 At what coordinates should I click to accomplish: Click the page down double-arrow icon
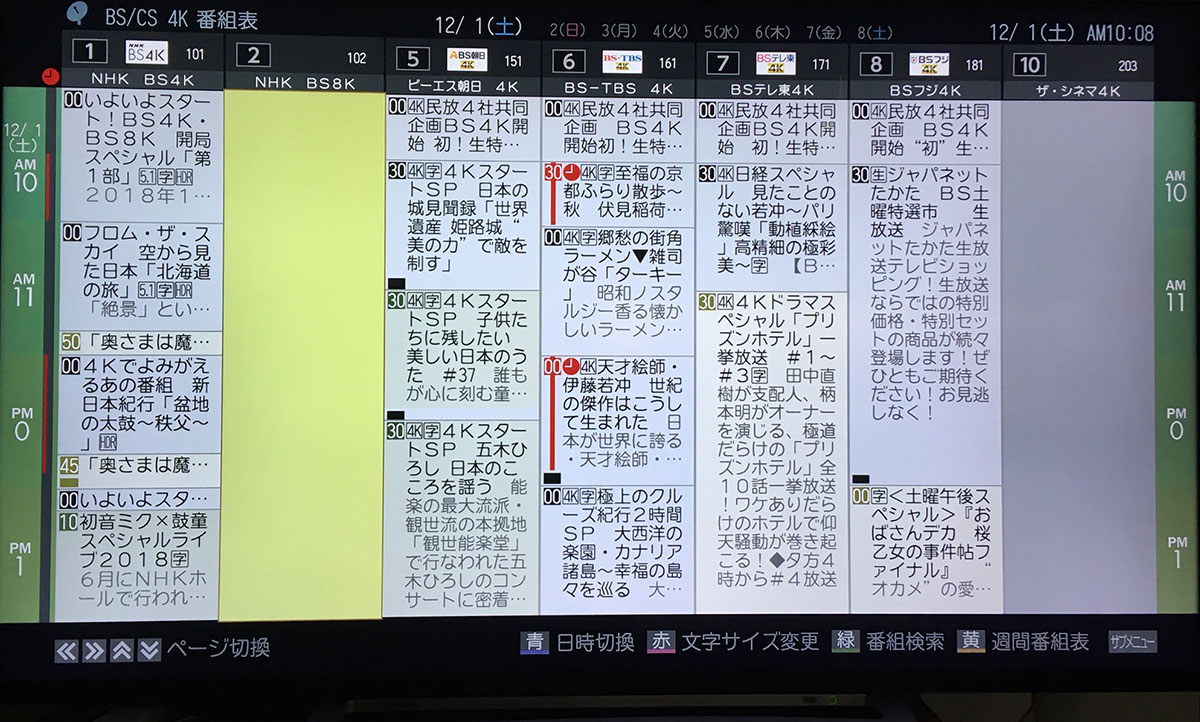pyautogui.click(x=149, y=650)
